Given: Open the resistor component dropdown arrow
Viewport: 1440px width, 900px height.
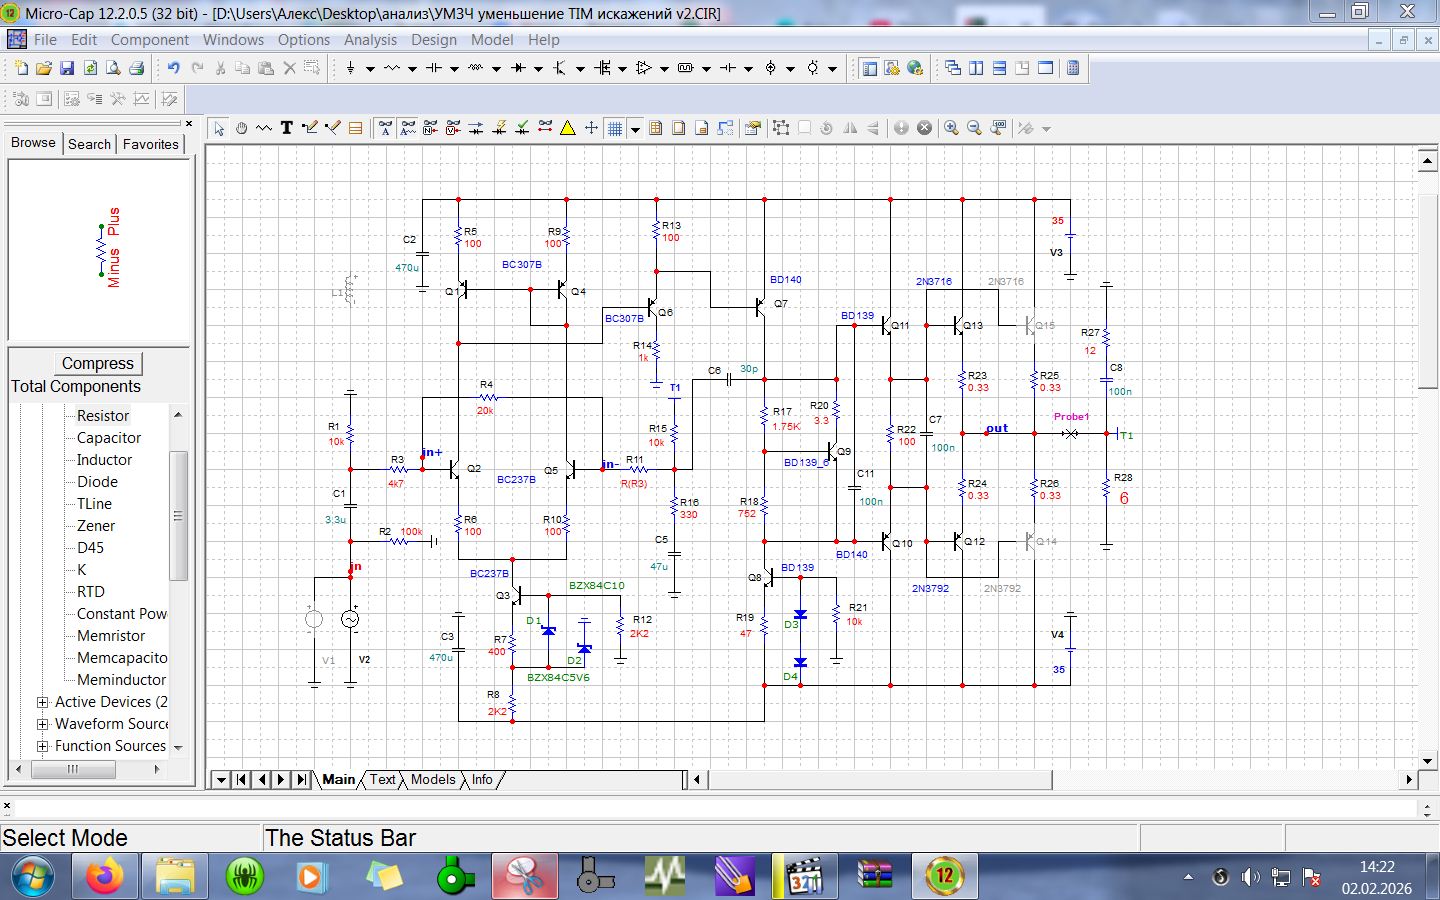Looking at the screenshot, I should click(412, 69).
